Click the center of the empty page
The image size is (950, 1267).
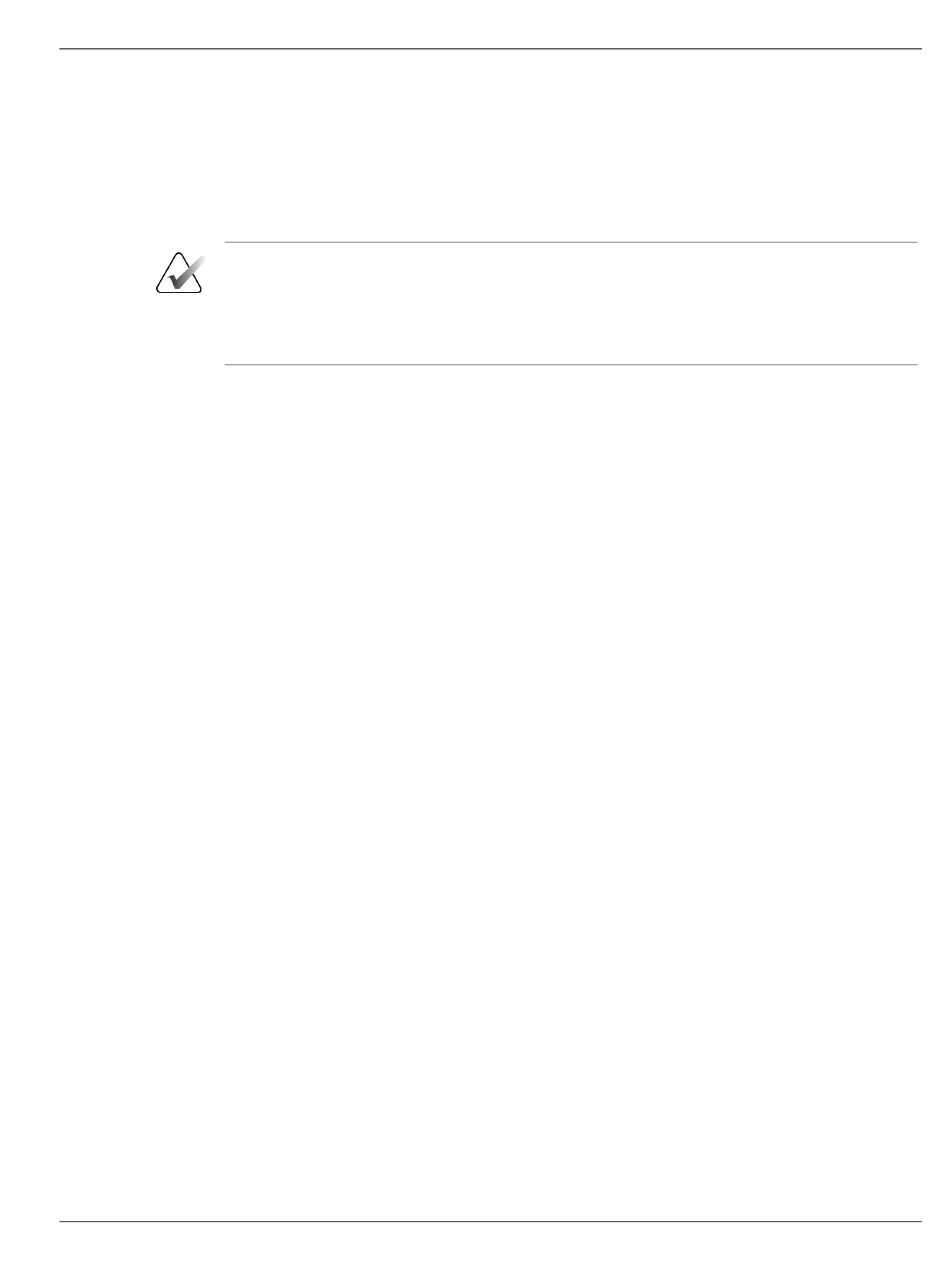[x=475, y=634]
